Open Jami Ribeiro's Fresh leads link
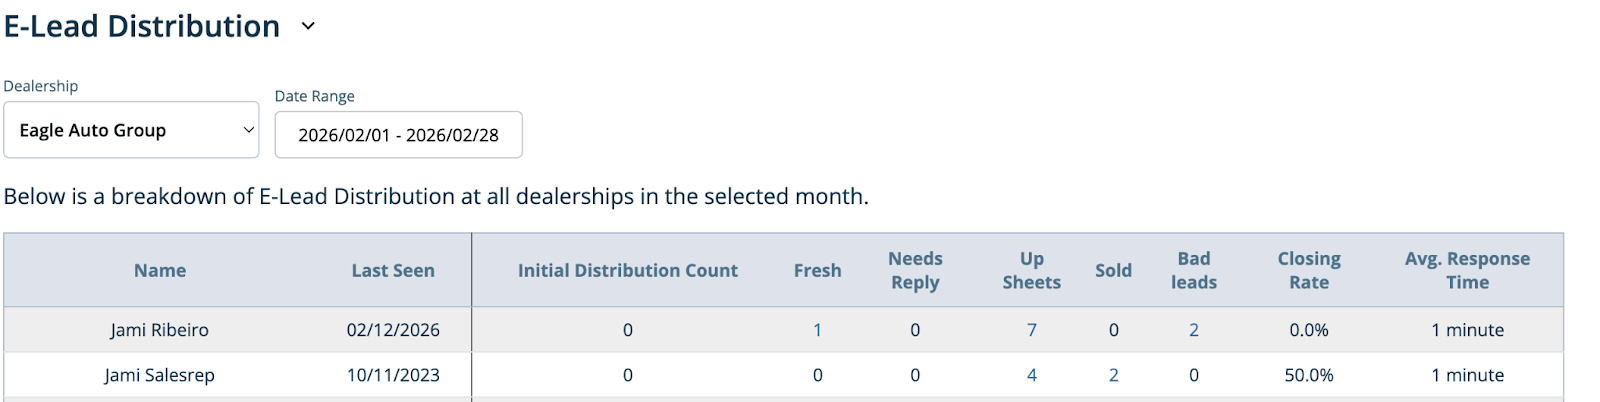 [817, 330]
